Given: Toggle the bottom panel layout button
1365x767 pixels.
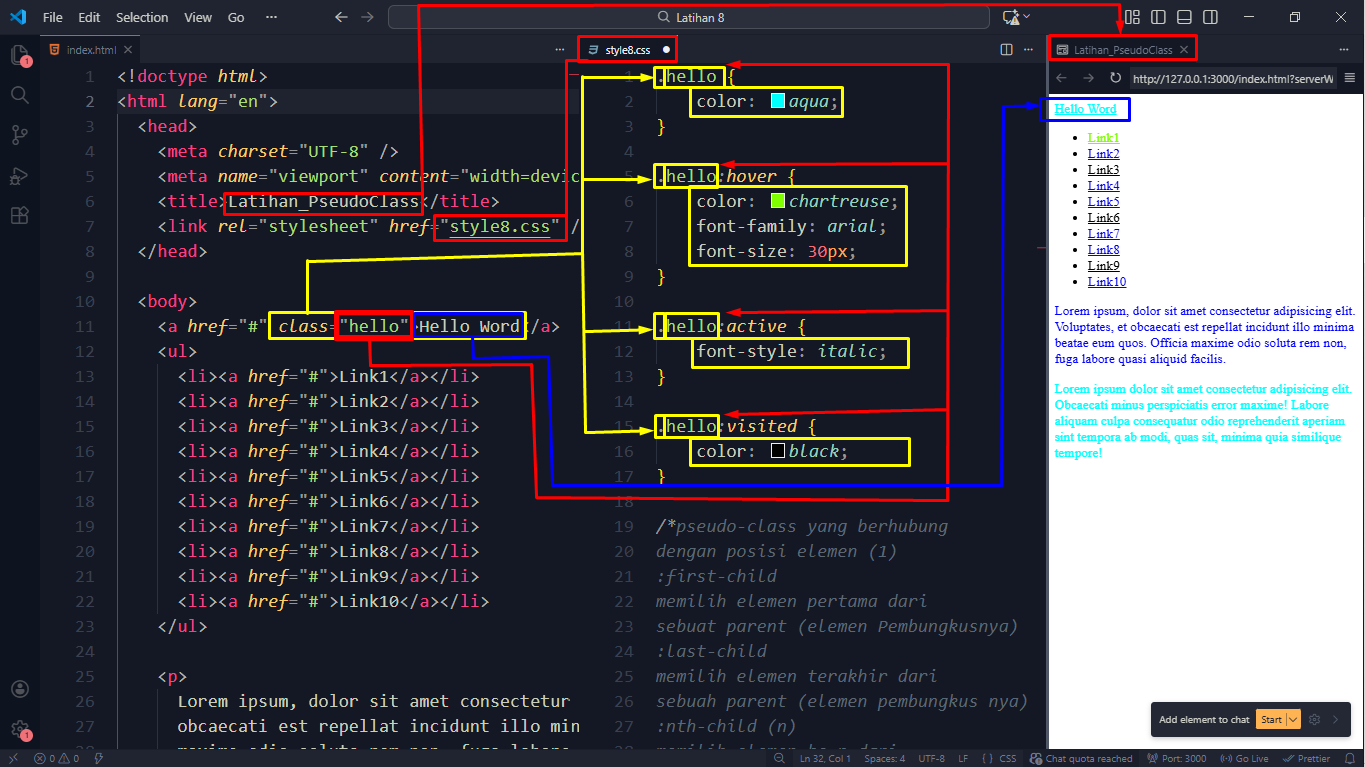Looking at the screenshot, I should pyautogui.click(x=1184, y=17).
